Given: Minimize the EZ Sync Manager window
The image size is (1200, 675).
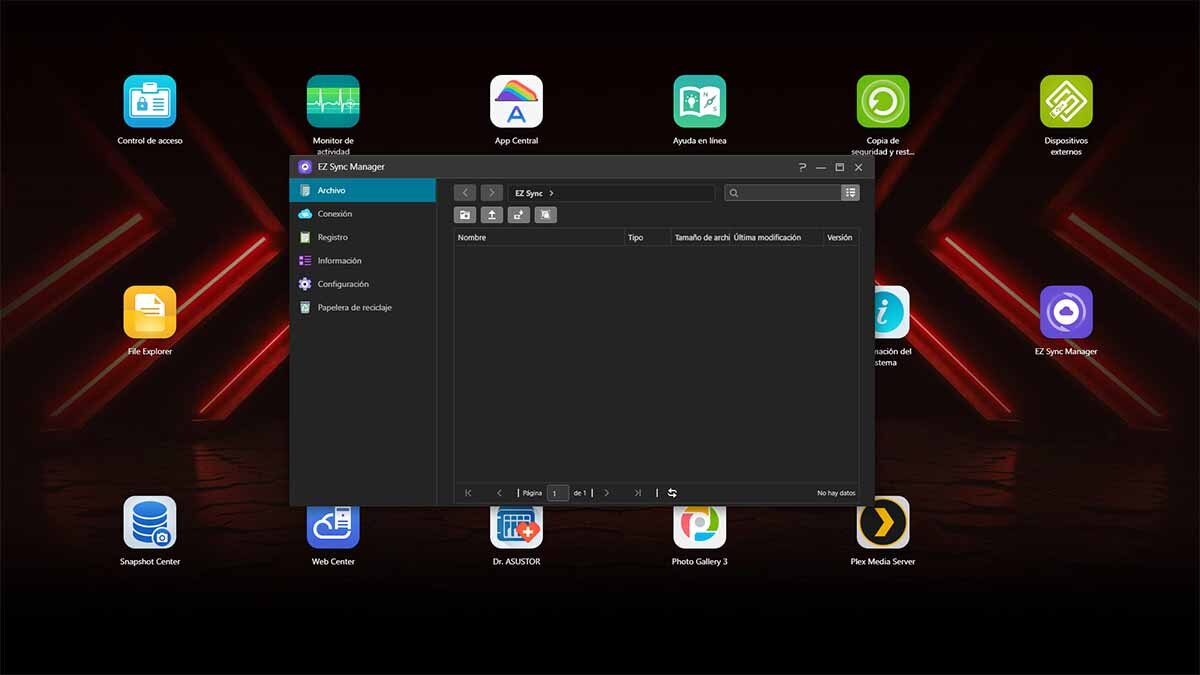Looking at the screenshot, I should point(821,167).
